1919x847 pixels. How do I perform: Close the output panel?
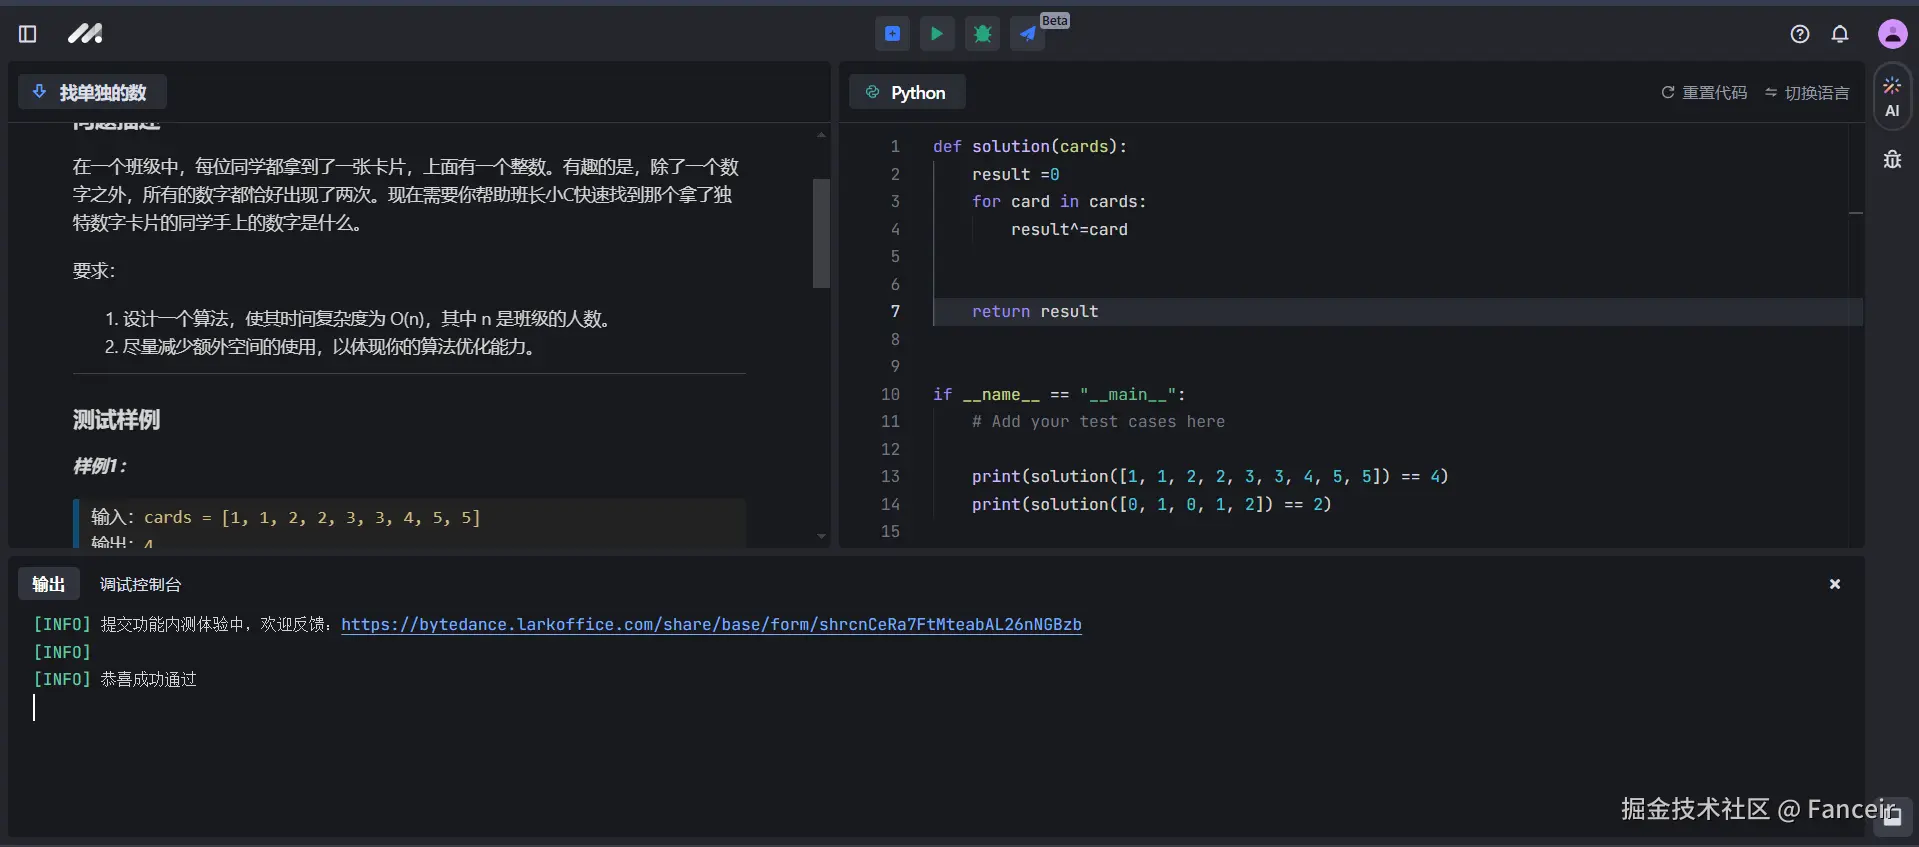click(x=1834, y=584)
